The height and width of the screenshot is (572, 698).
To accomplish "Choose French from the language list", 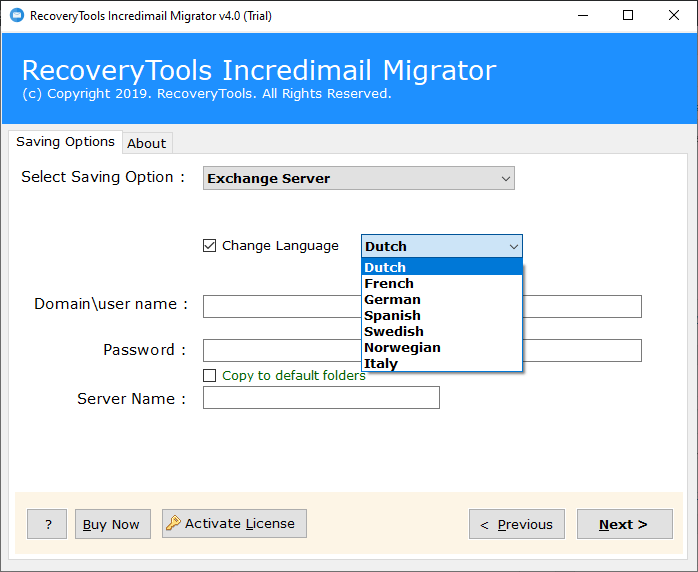I will tap(442, 283).
